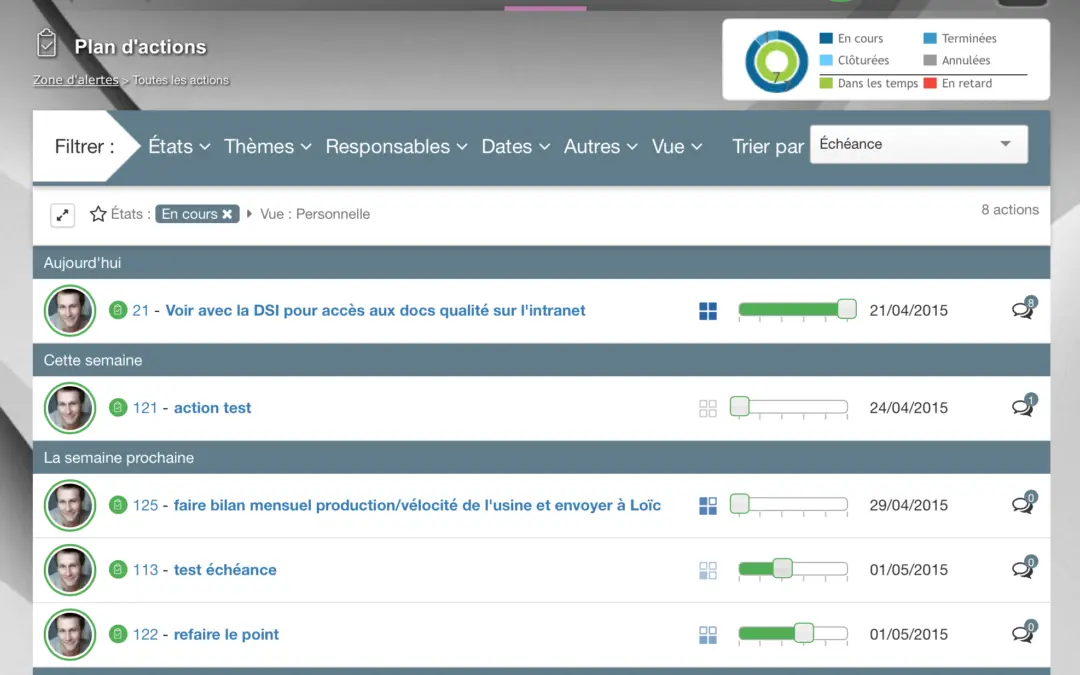Screen dimensions: 1080x675
Task: Expand the Responsables filter dropdown
Action: tap(396, 147)
